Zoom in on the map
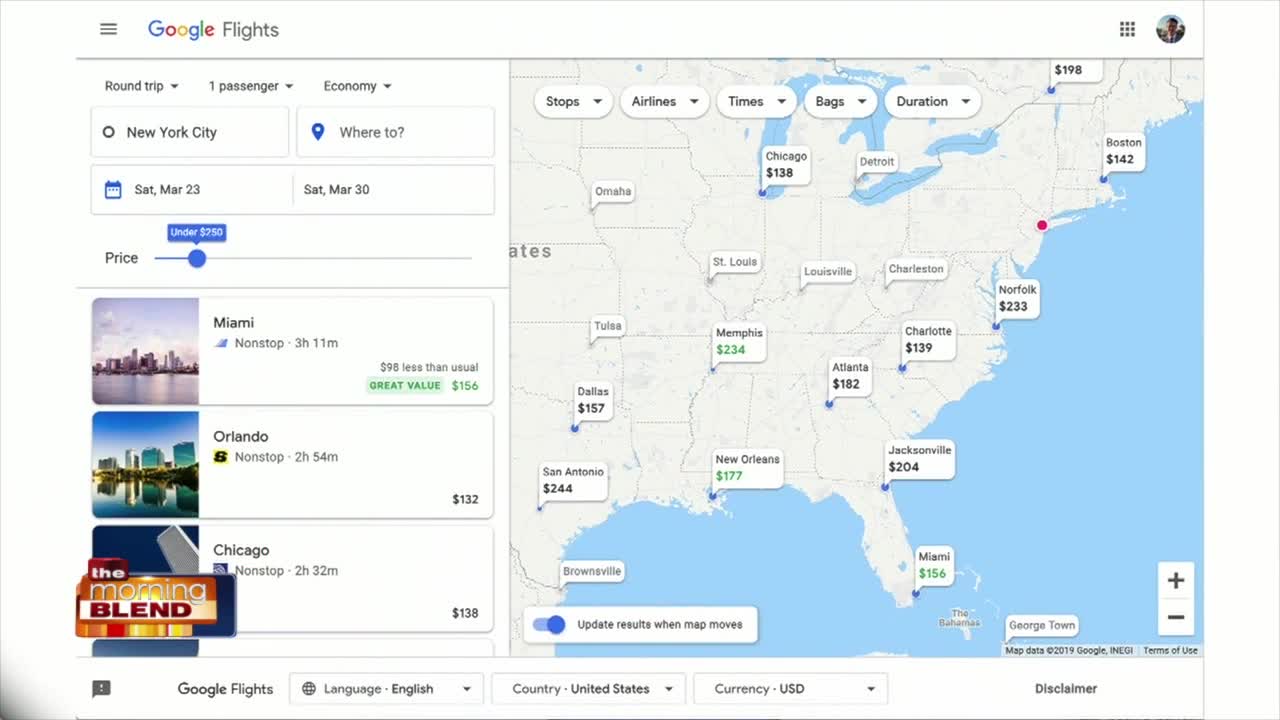Image resolution: width=1280 pixels, height=720 pixels. (x=1176, y=580)
